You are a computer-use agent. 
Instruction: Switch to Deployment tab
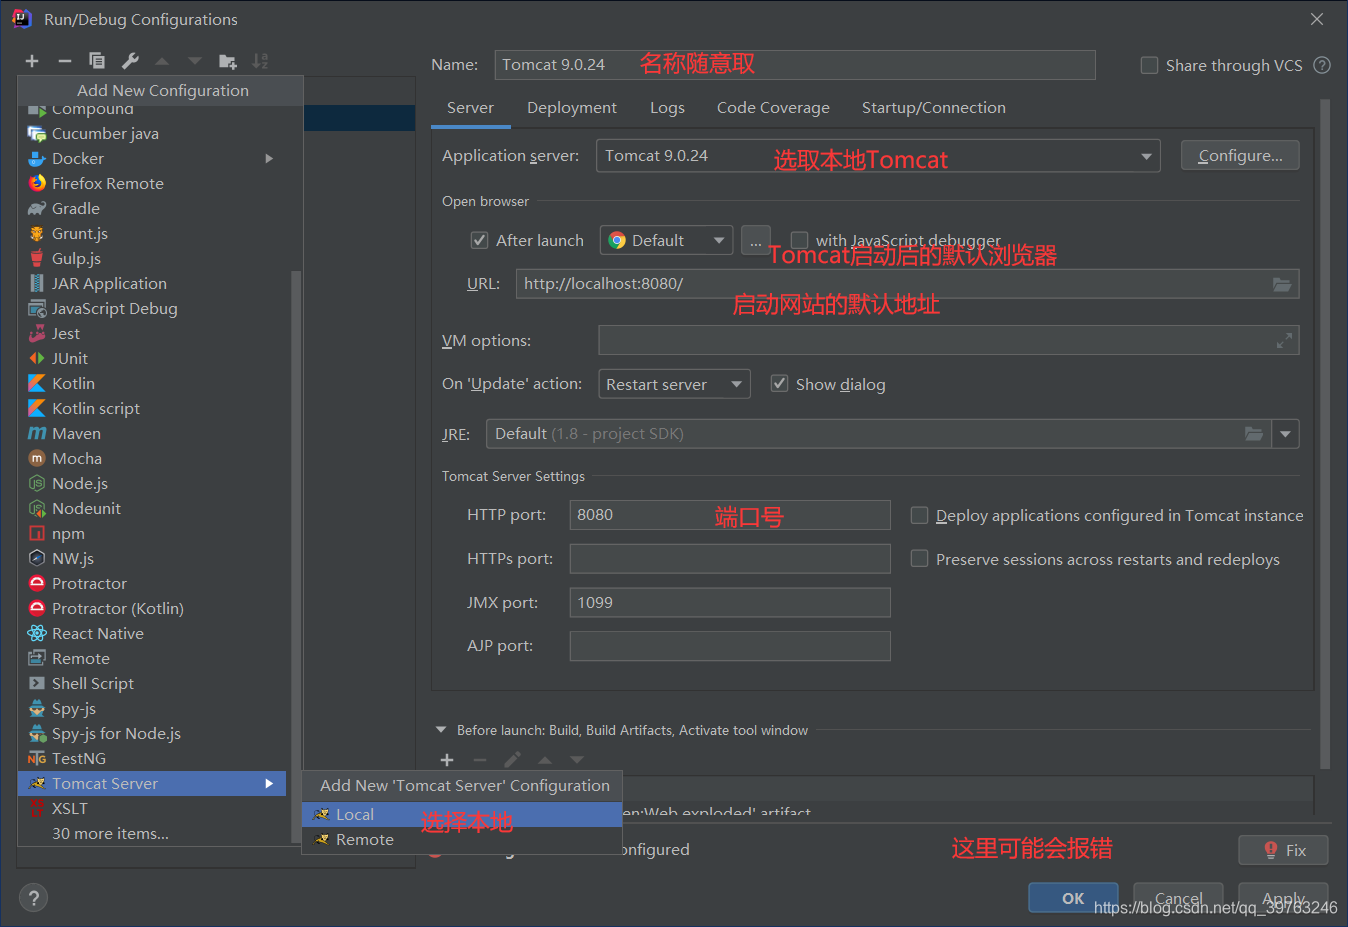pos(572,108)
